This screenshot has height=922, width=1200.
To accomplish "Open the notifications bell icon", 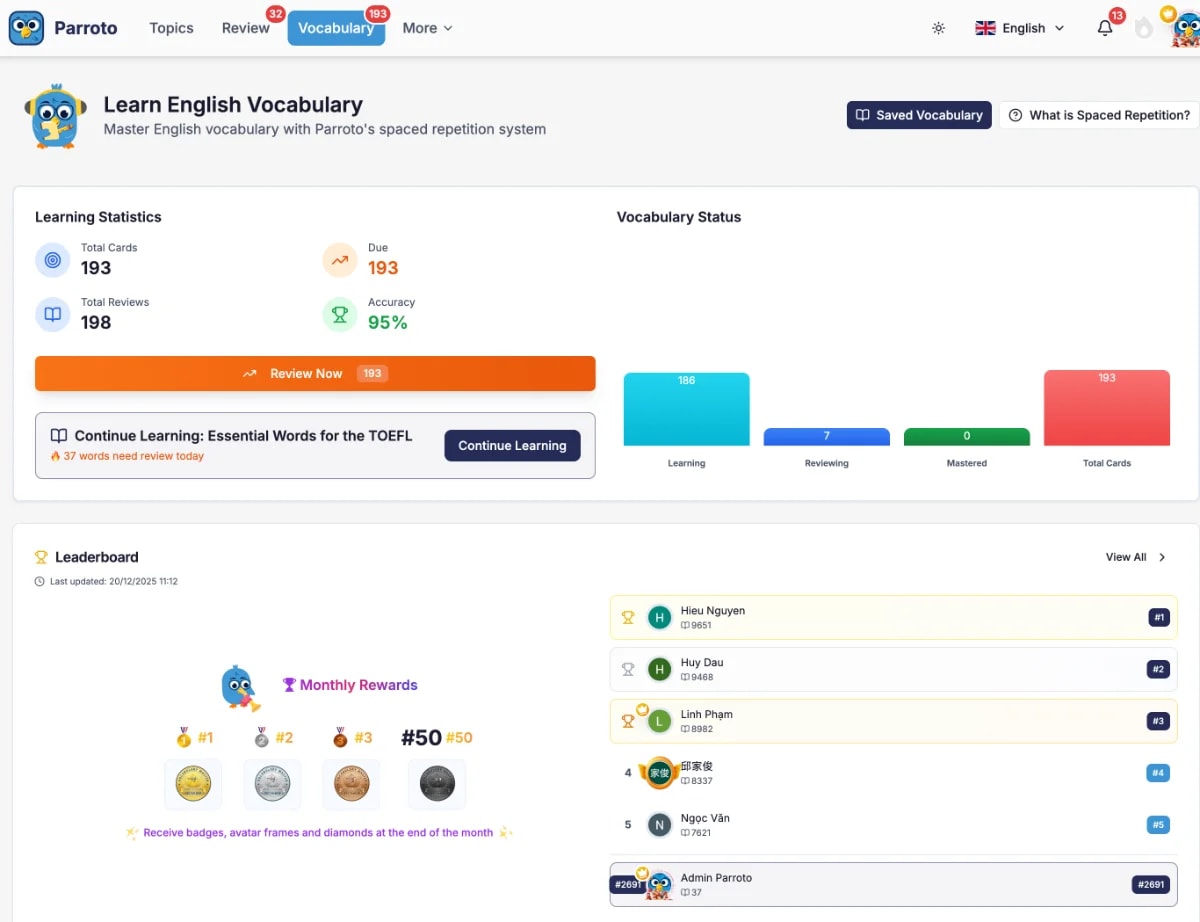I will (1105, 28).
